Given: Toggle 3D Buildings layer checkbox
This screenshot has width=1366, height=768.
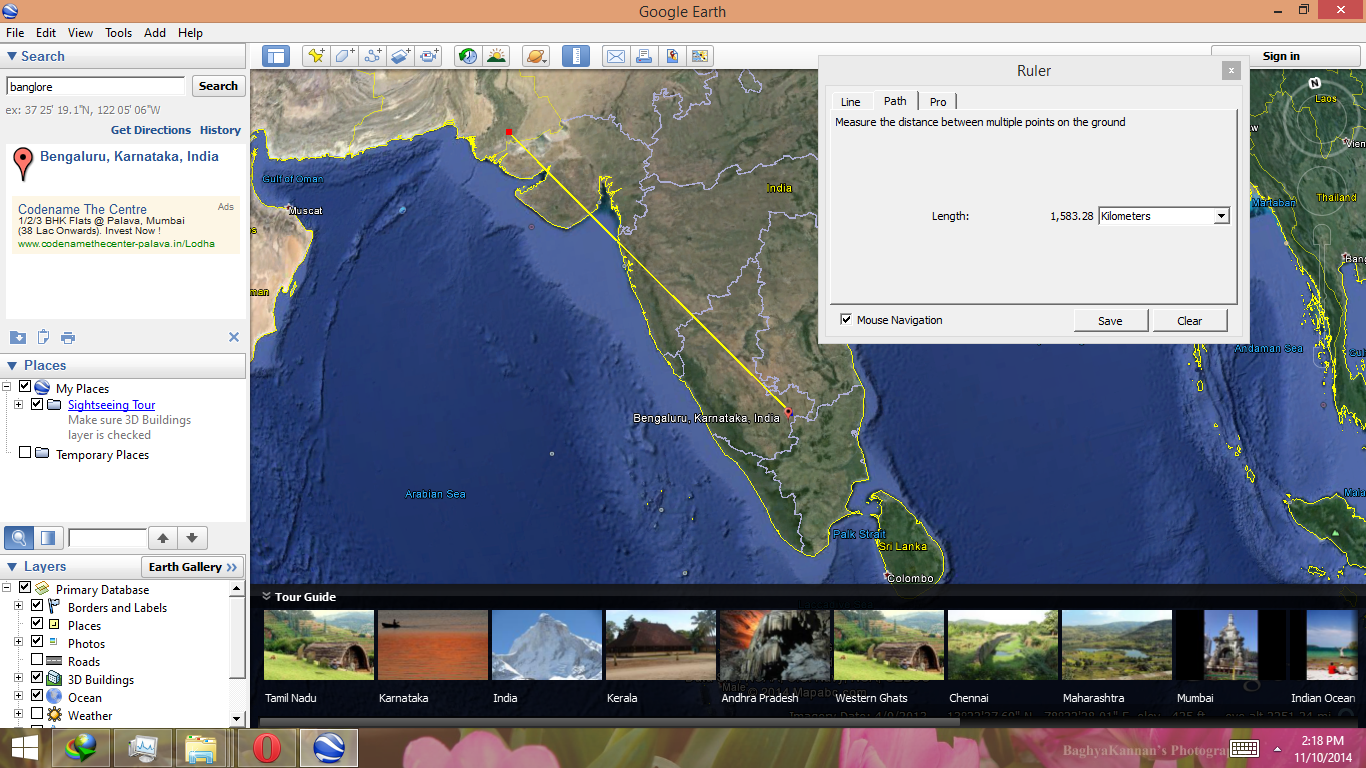Looking at the screenshot, I should pos(37,678).
